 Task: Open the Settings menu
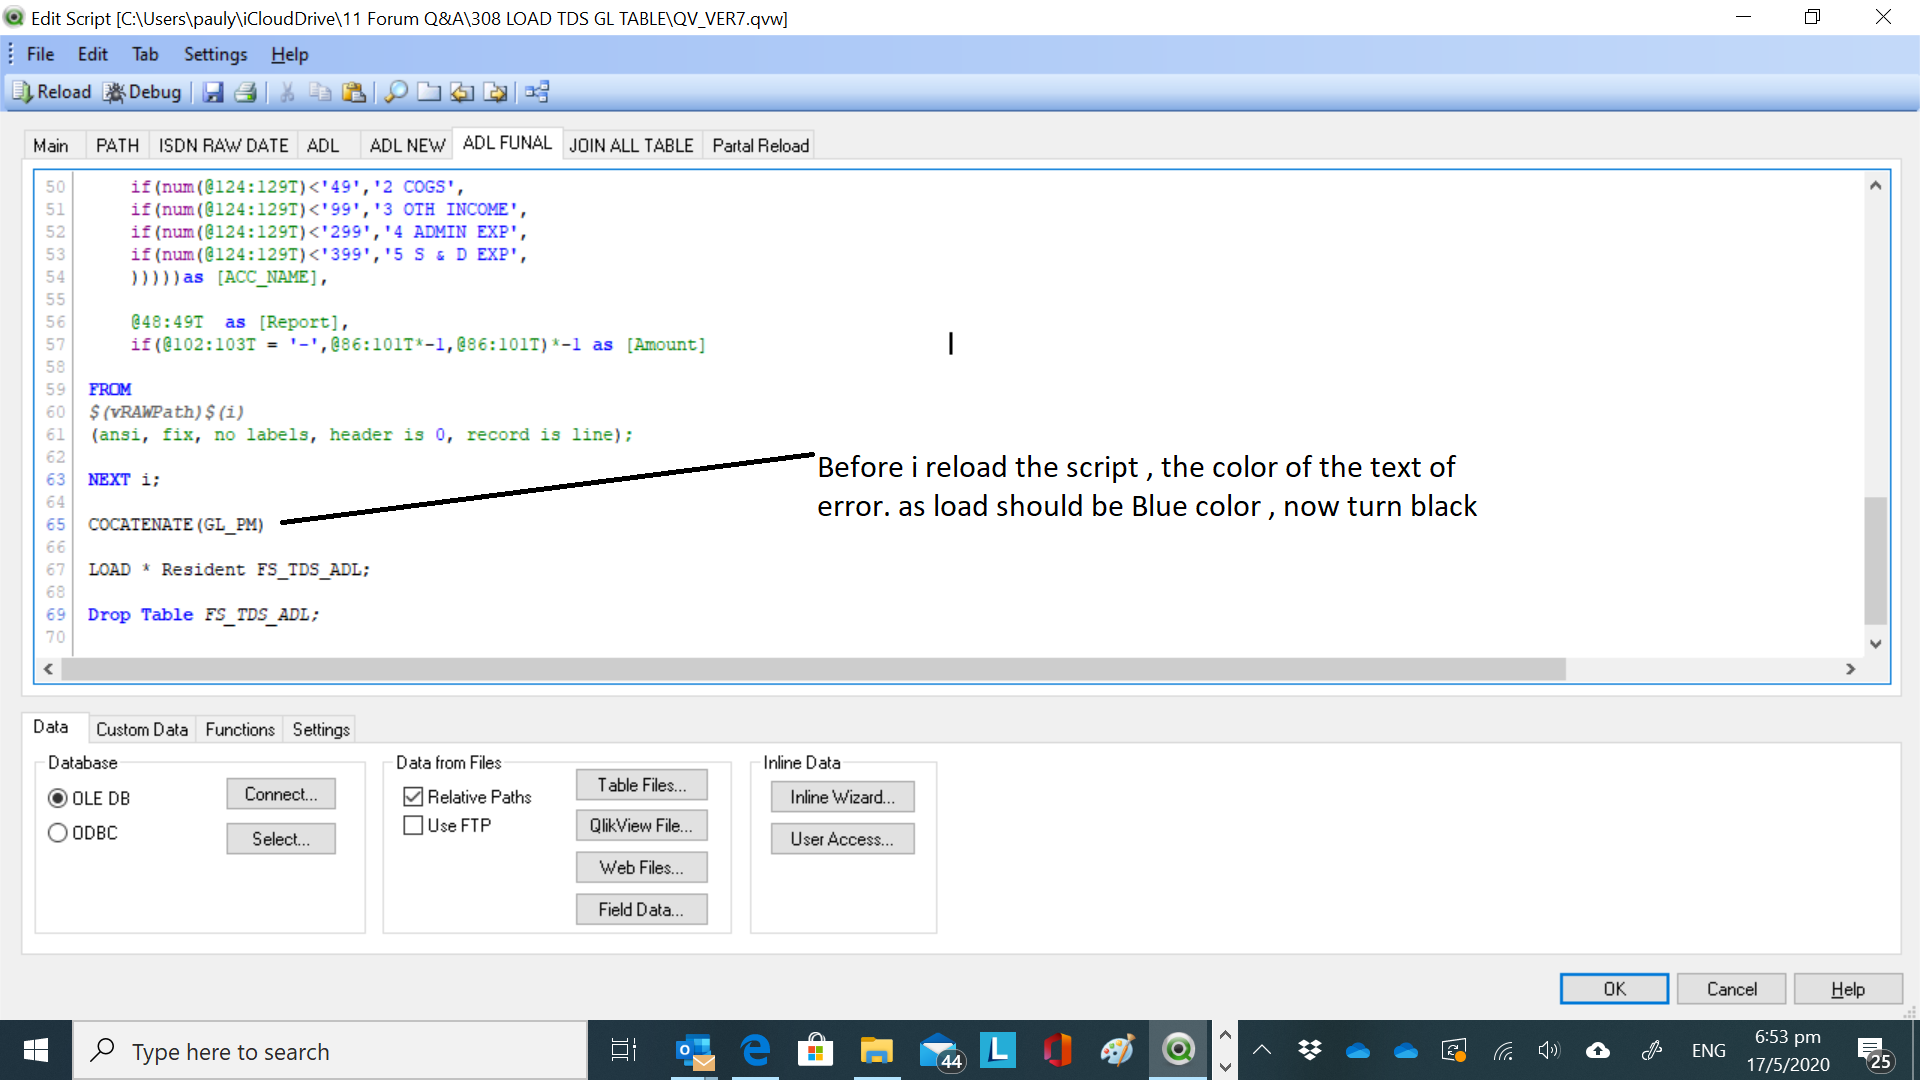(x=215, y=54)
